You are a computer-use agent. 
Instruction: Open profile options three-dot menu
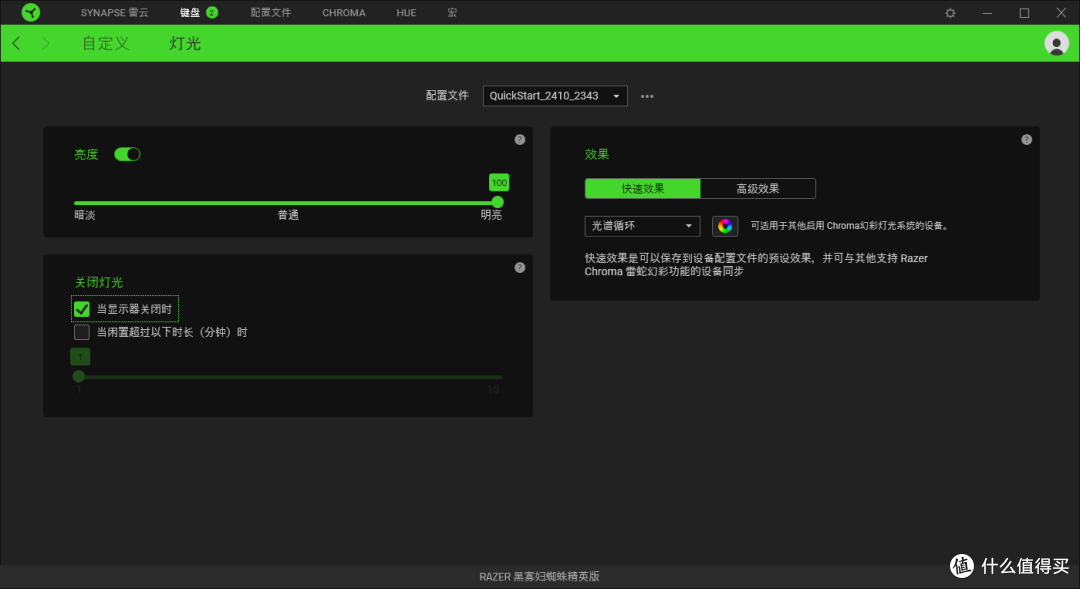tap(647, 96)
